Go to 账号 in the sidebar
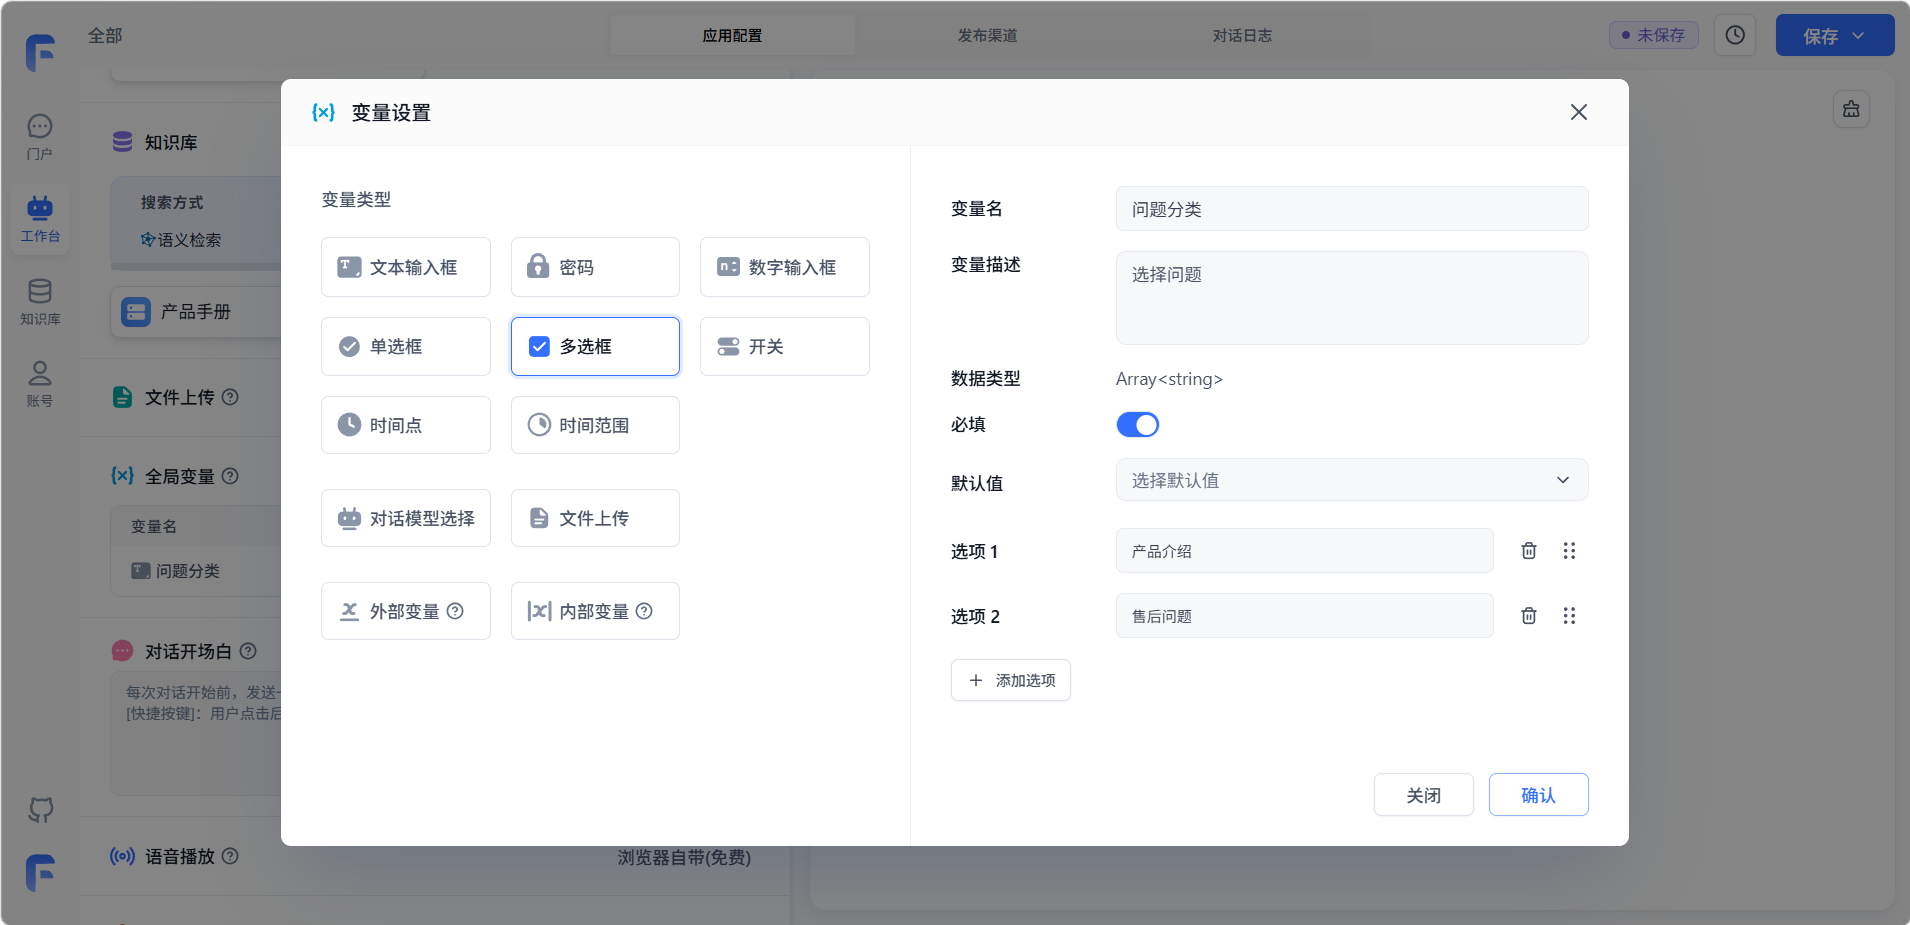 coord(40,383)
